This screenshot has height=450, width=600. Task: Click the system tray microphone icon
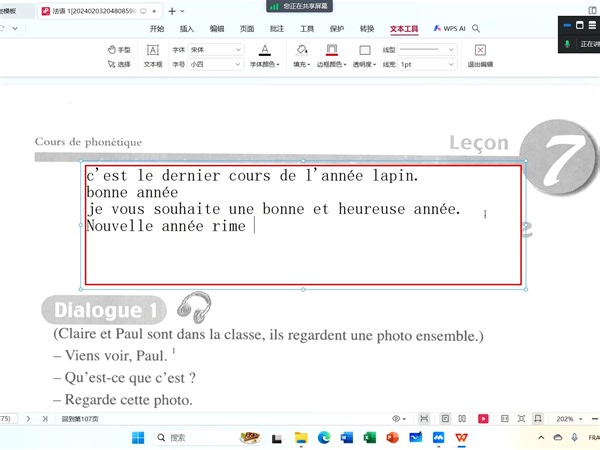tap(574, 438)
